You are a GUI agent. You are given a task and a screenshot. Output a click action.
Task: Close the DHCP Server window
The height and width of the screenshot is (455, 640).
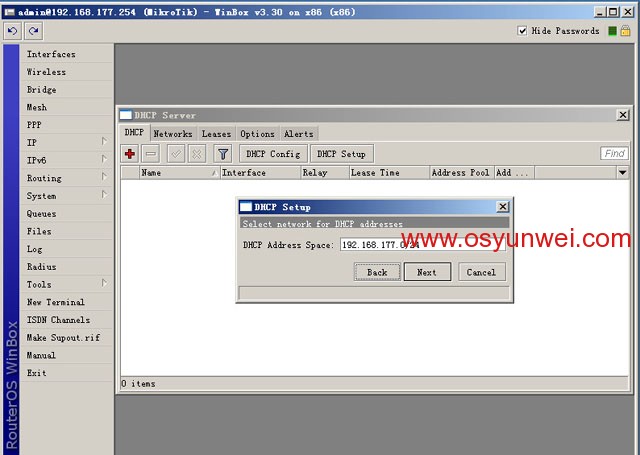[622, 115]
